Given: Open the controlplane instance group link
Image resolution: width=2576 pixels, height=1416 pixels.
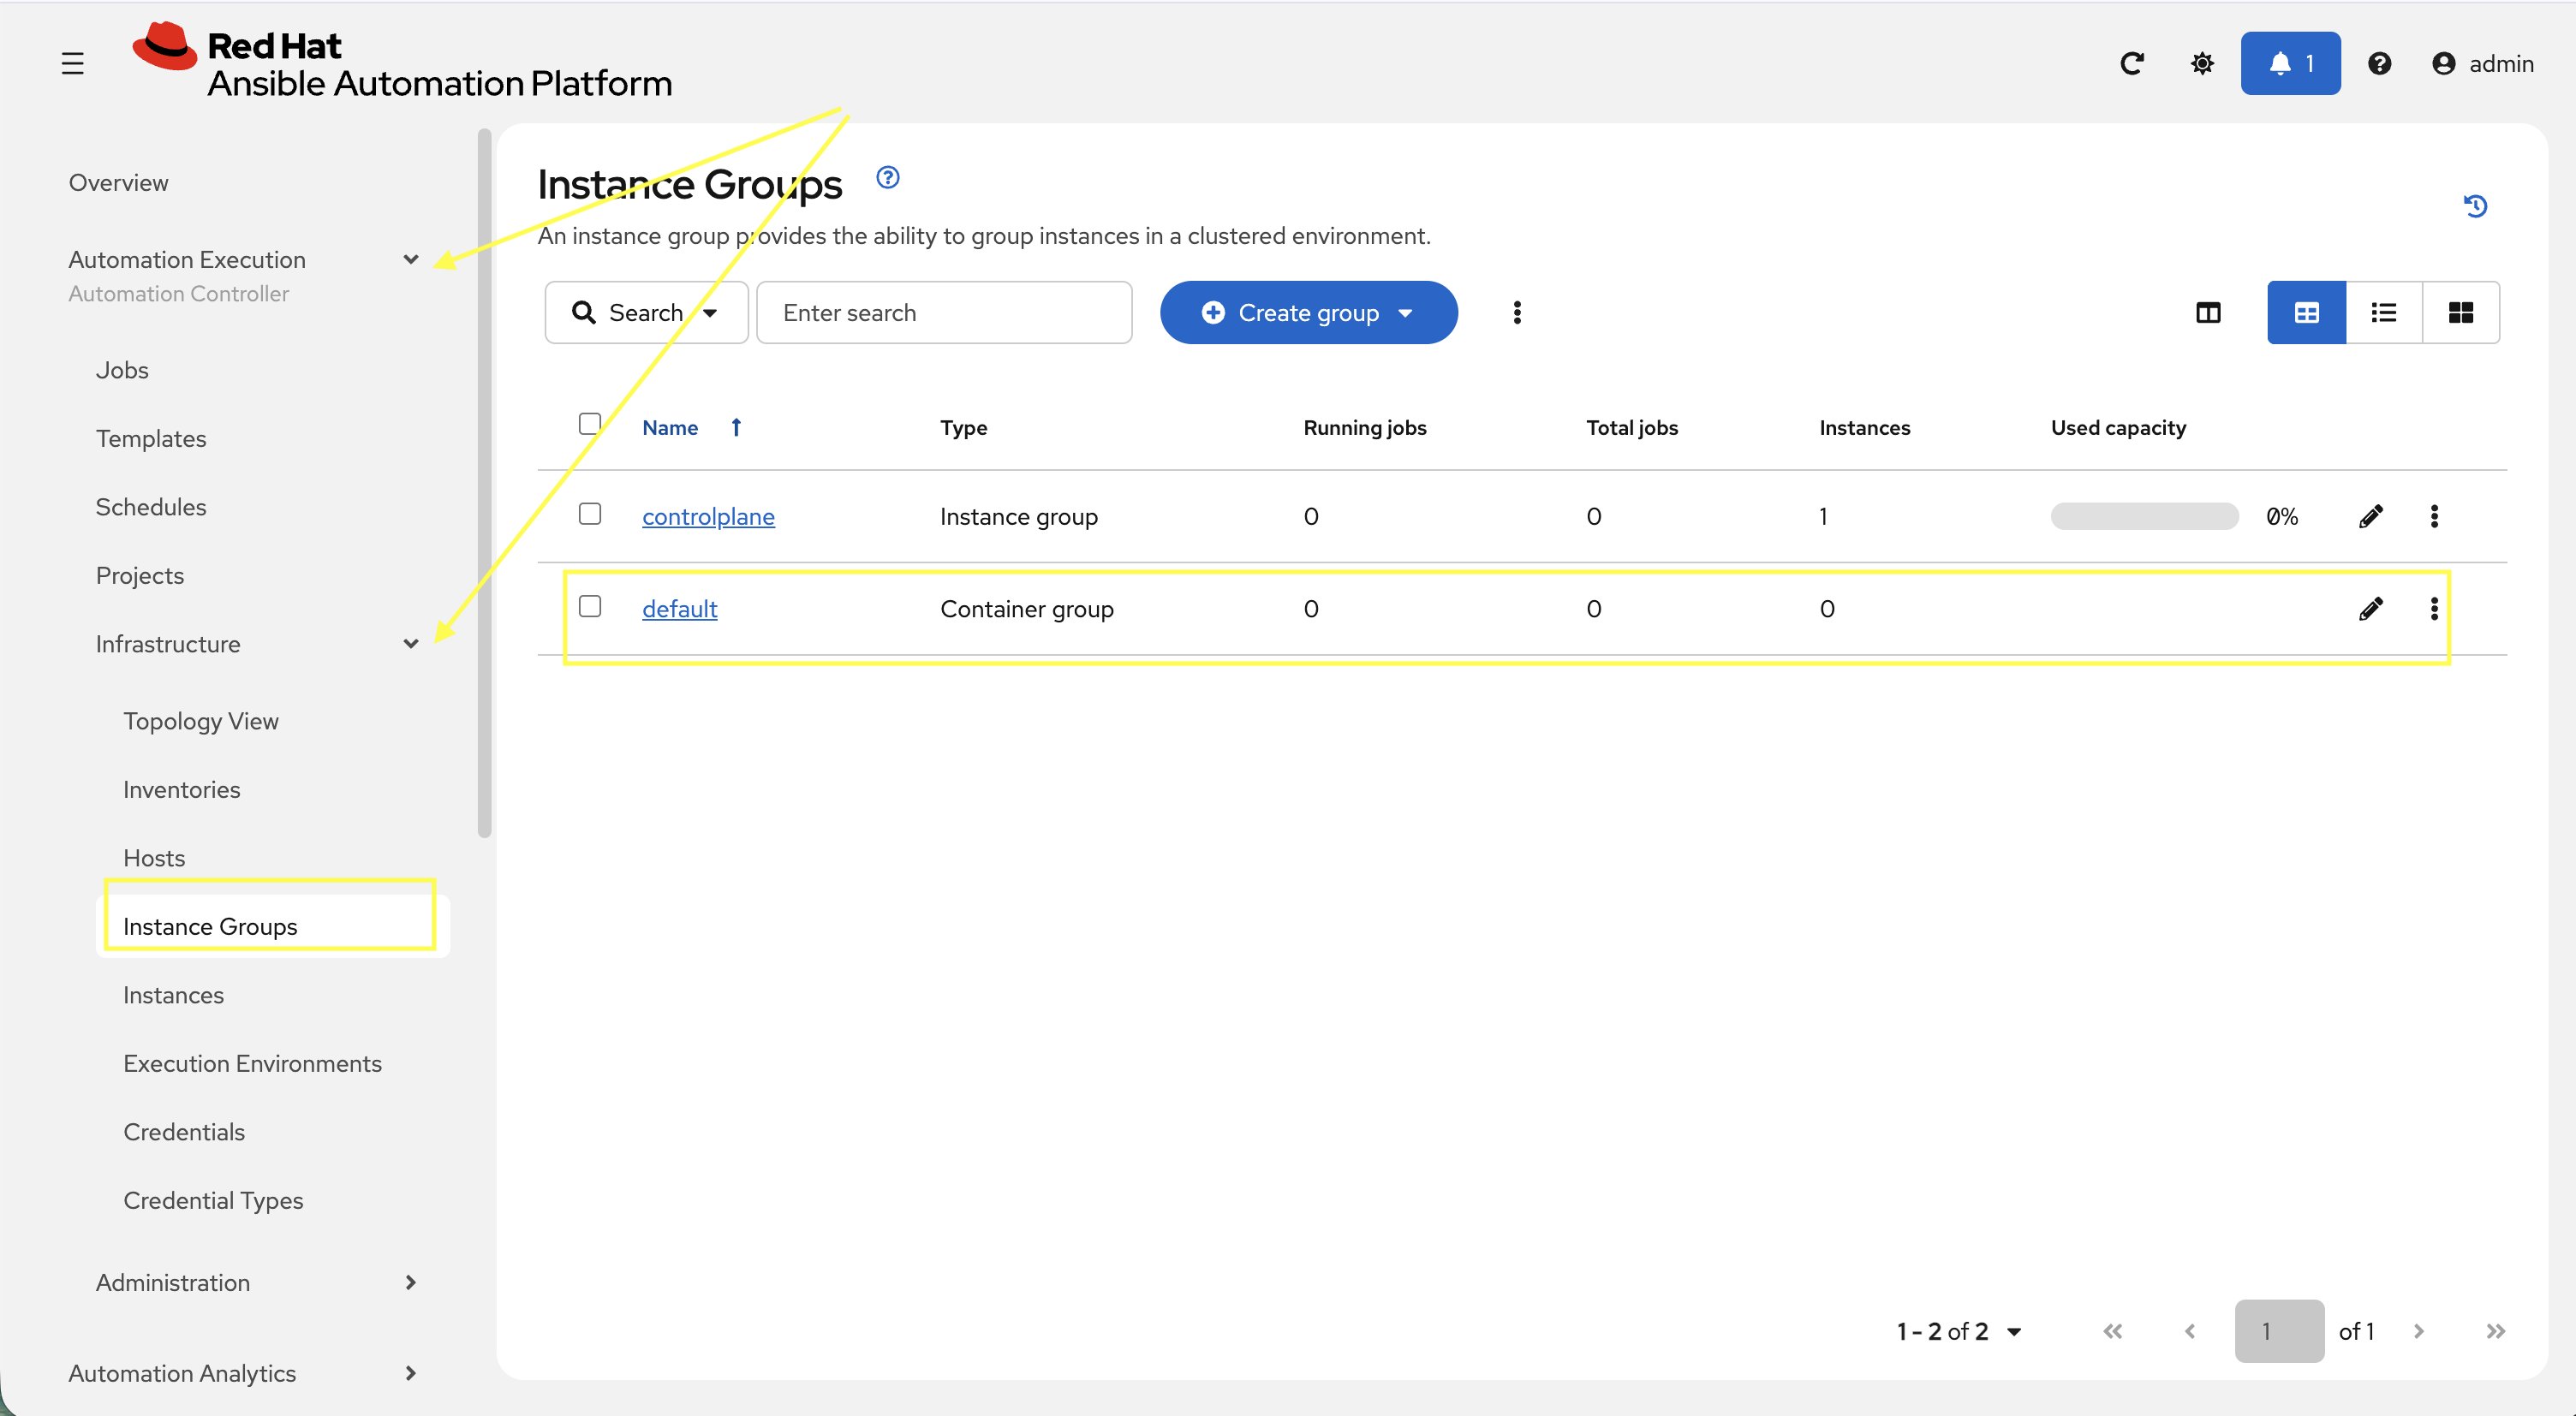Looking at the screenshot, I should [708, 516].
